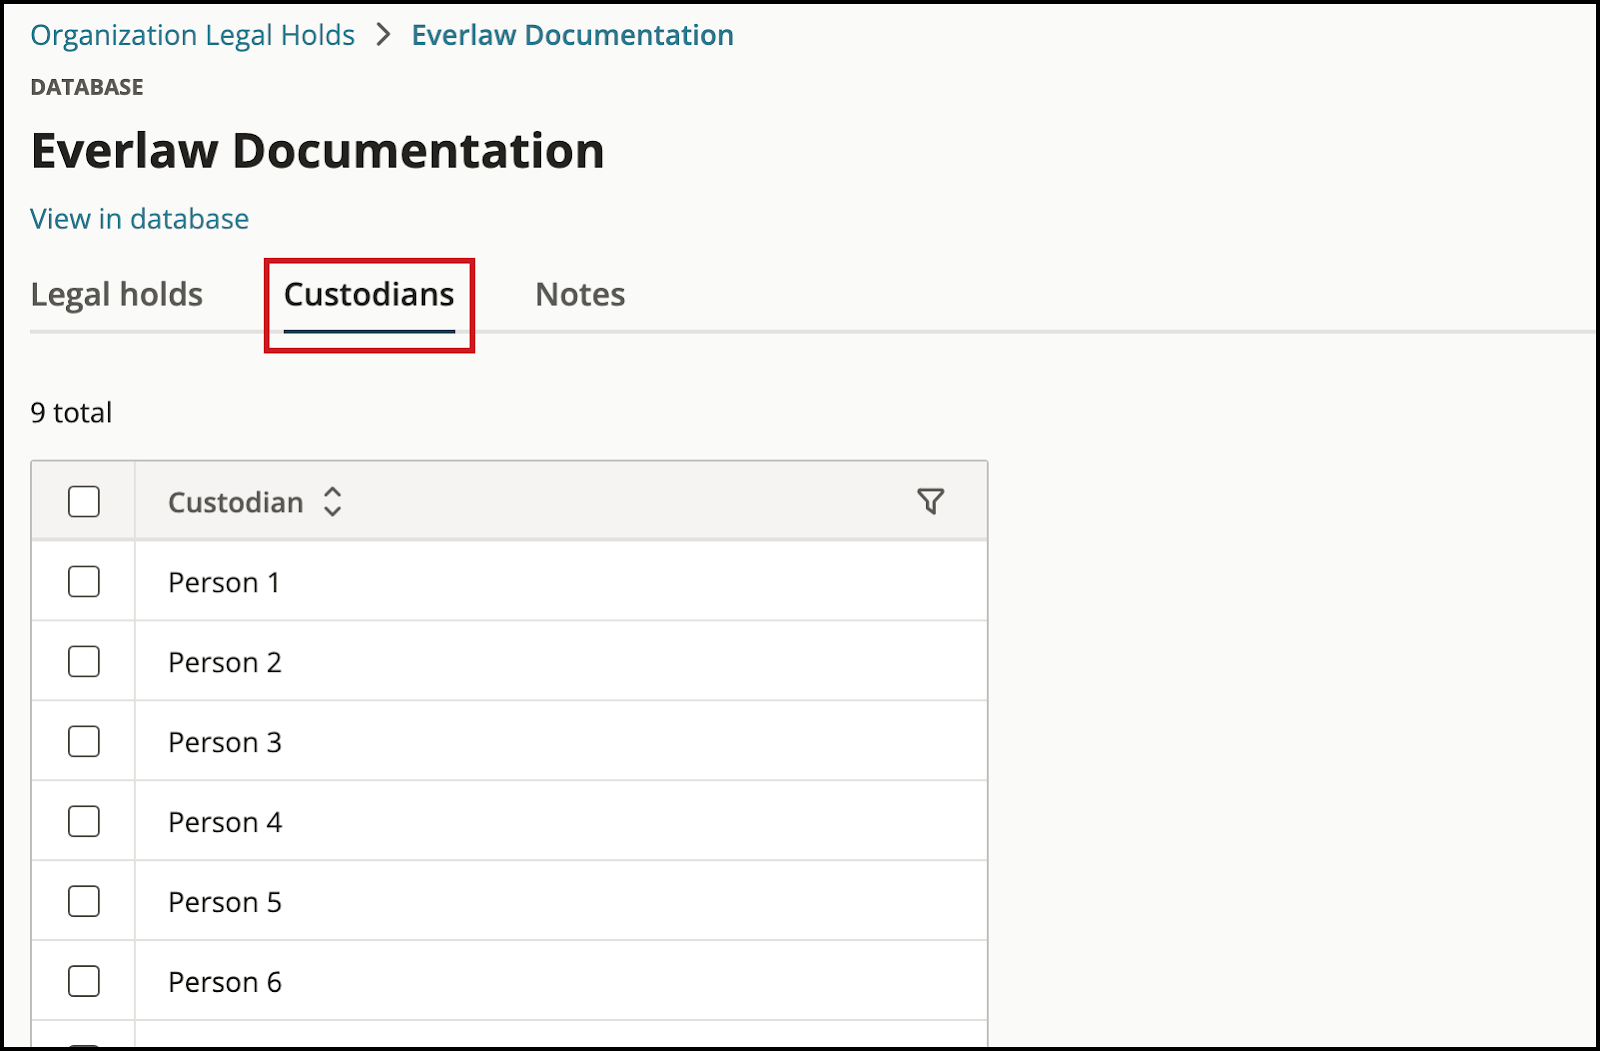
Task: Select the Custodians tab
Action: (x=369, y=295)
